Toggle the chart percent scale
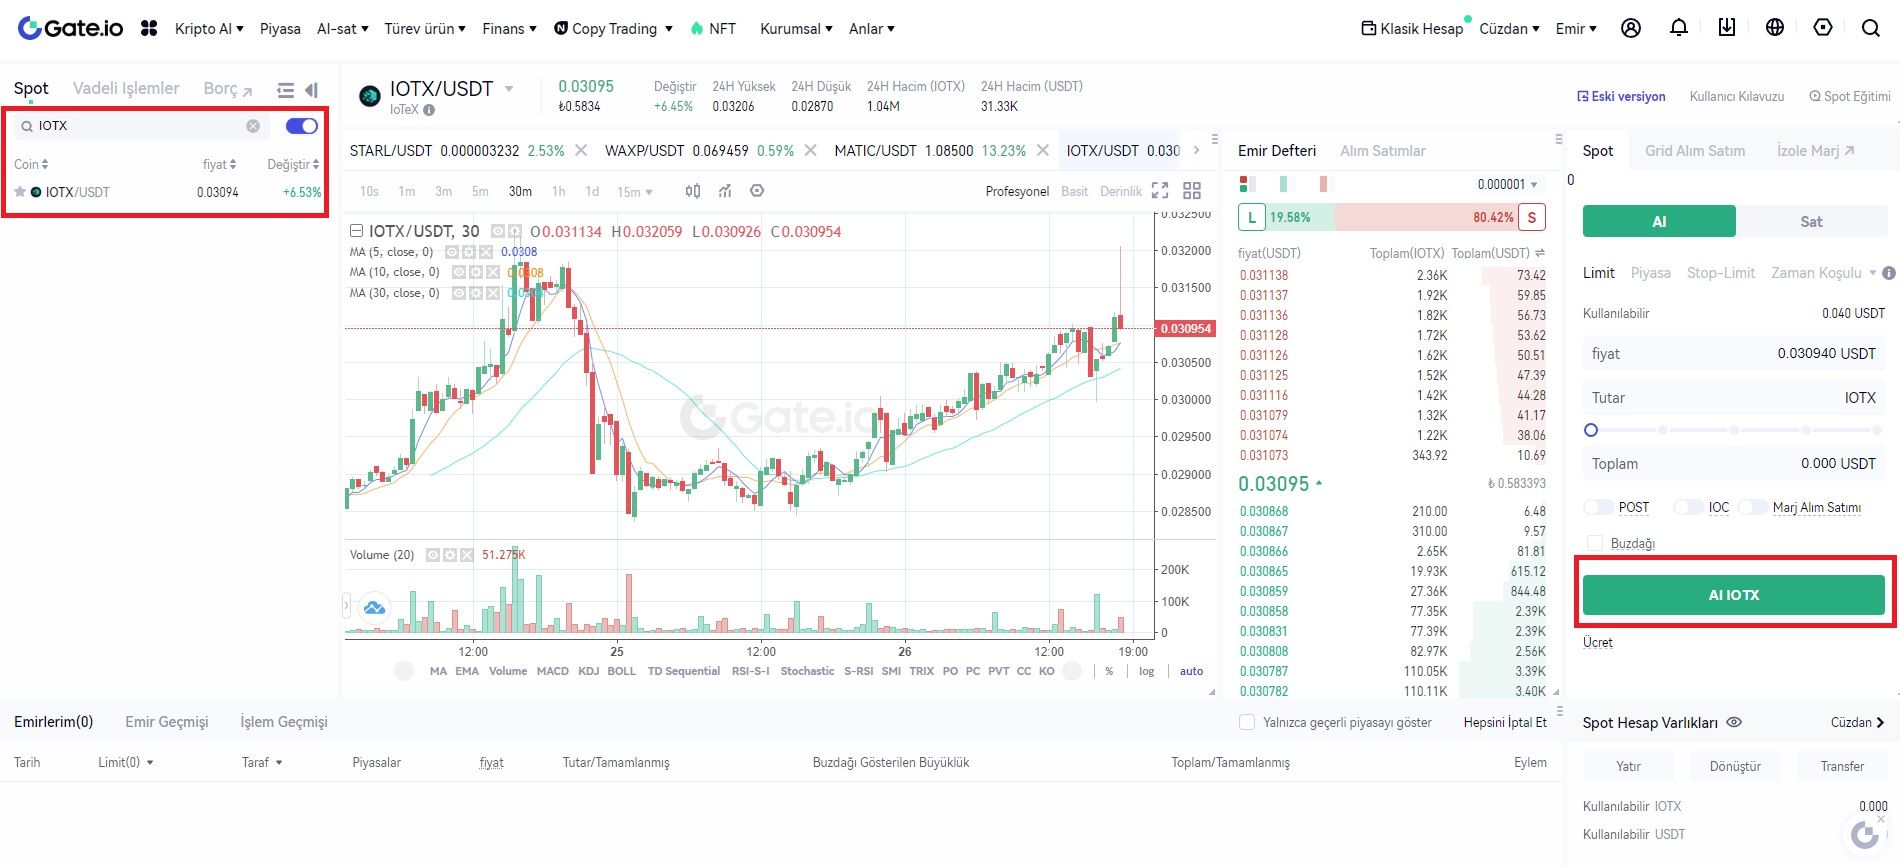 point(1109,672)
